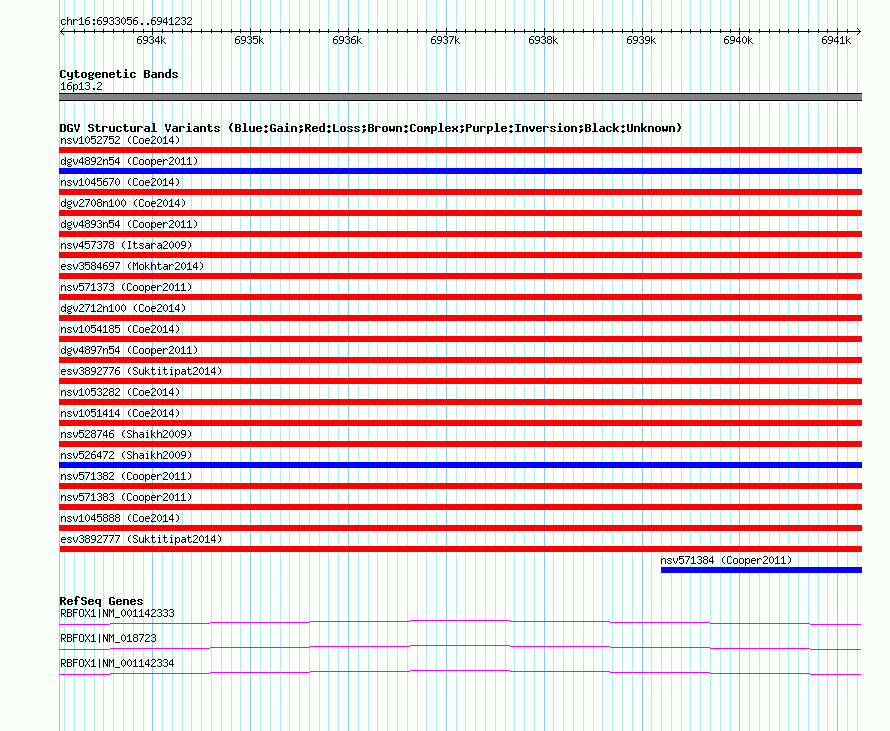Open esv3892776 (Suktitipat2014) label

point(141,371)
